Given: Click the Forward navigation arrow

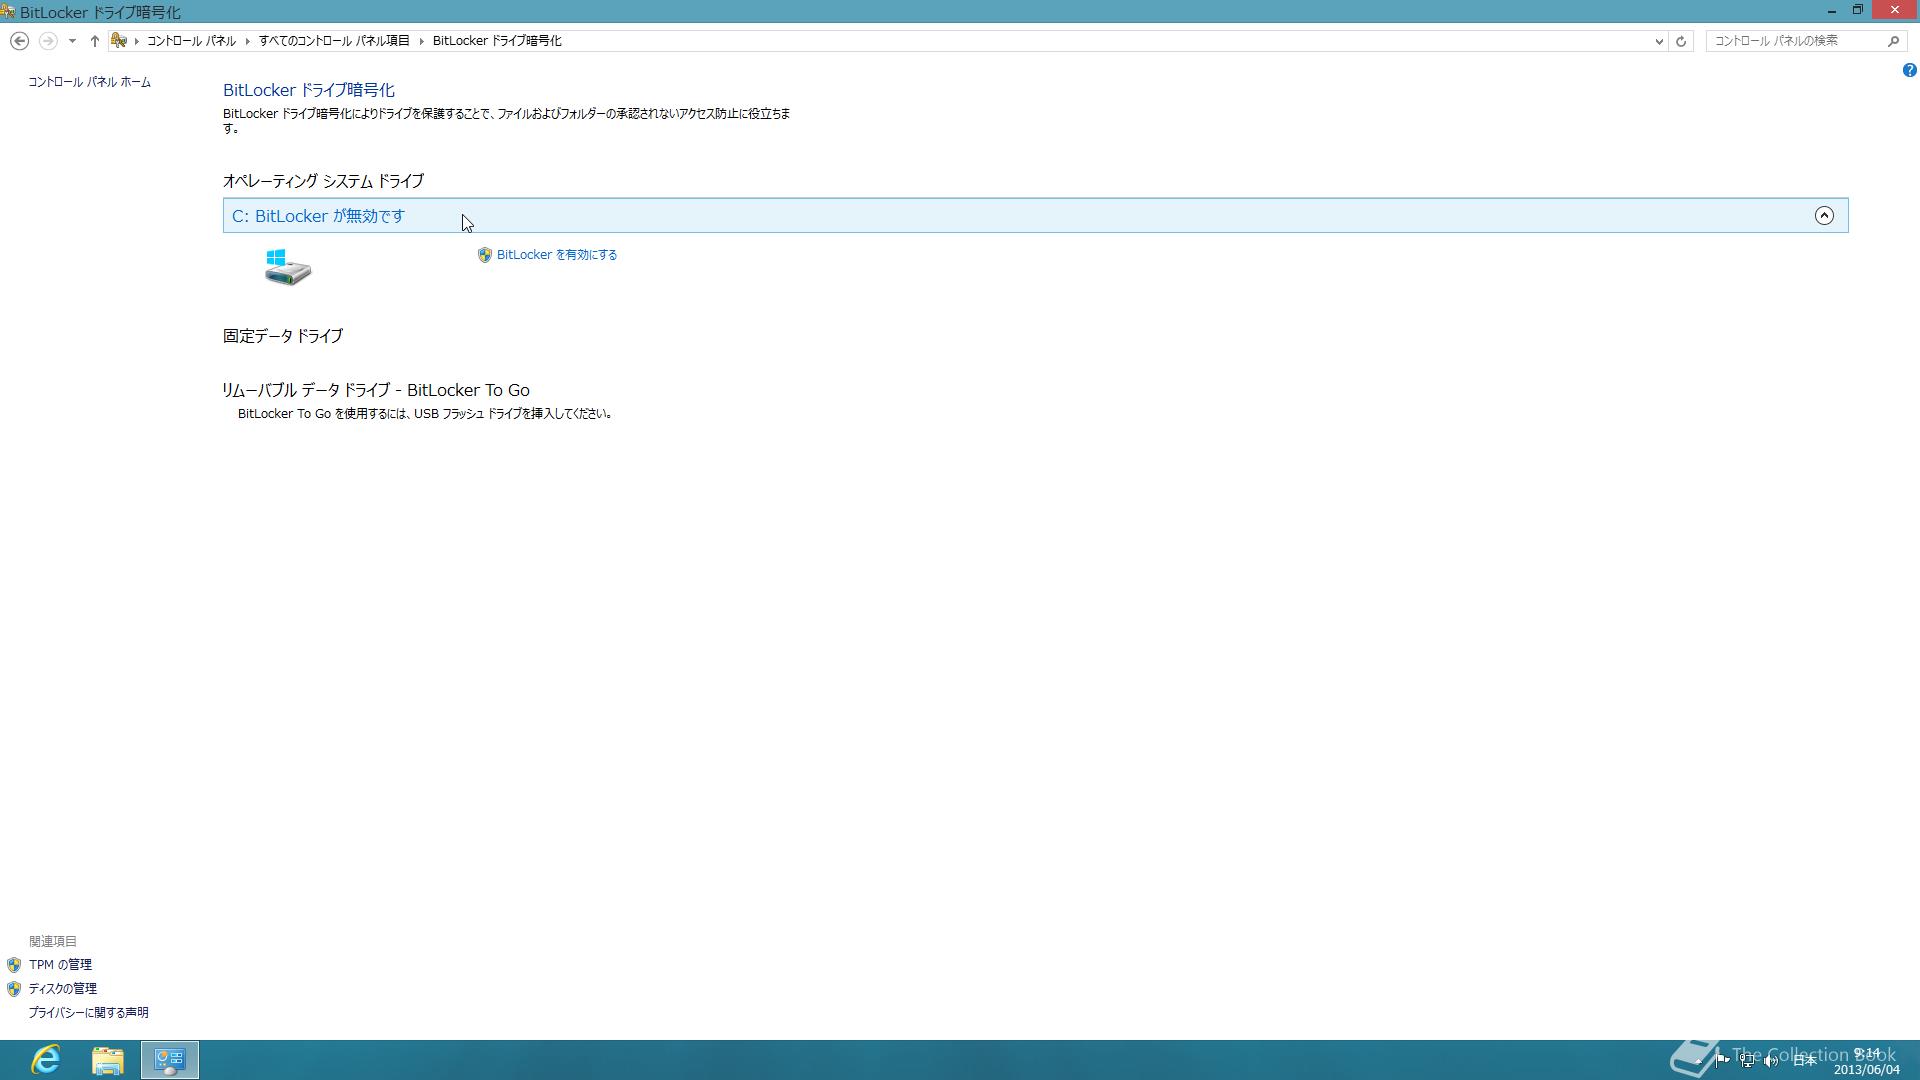Looking at the screenshot, I should click(47, 41).
